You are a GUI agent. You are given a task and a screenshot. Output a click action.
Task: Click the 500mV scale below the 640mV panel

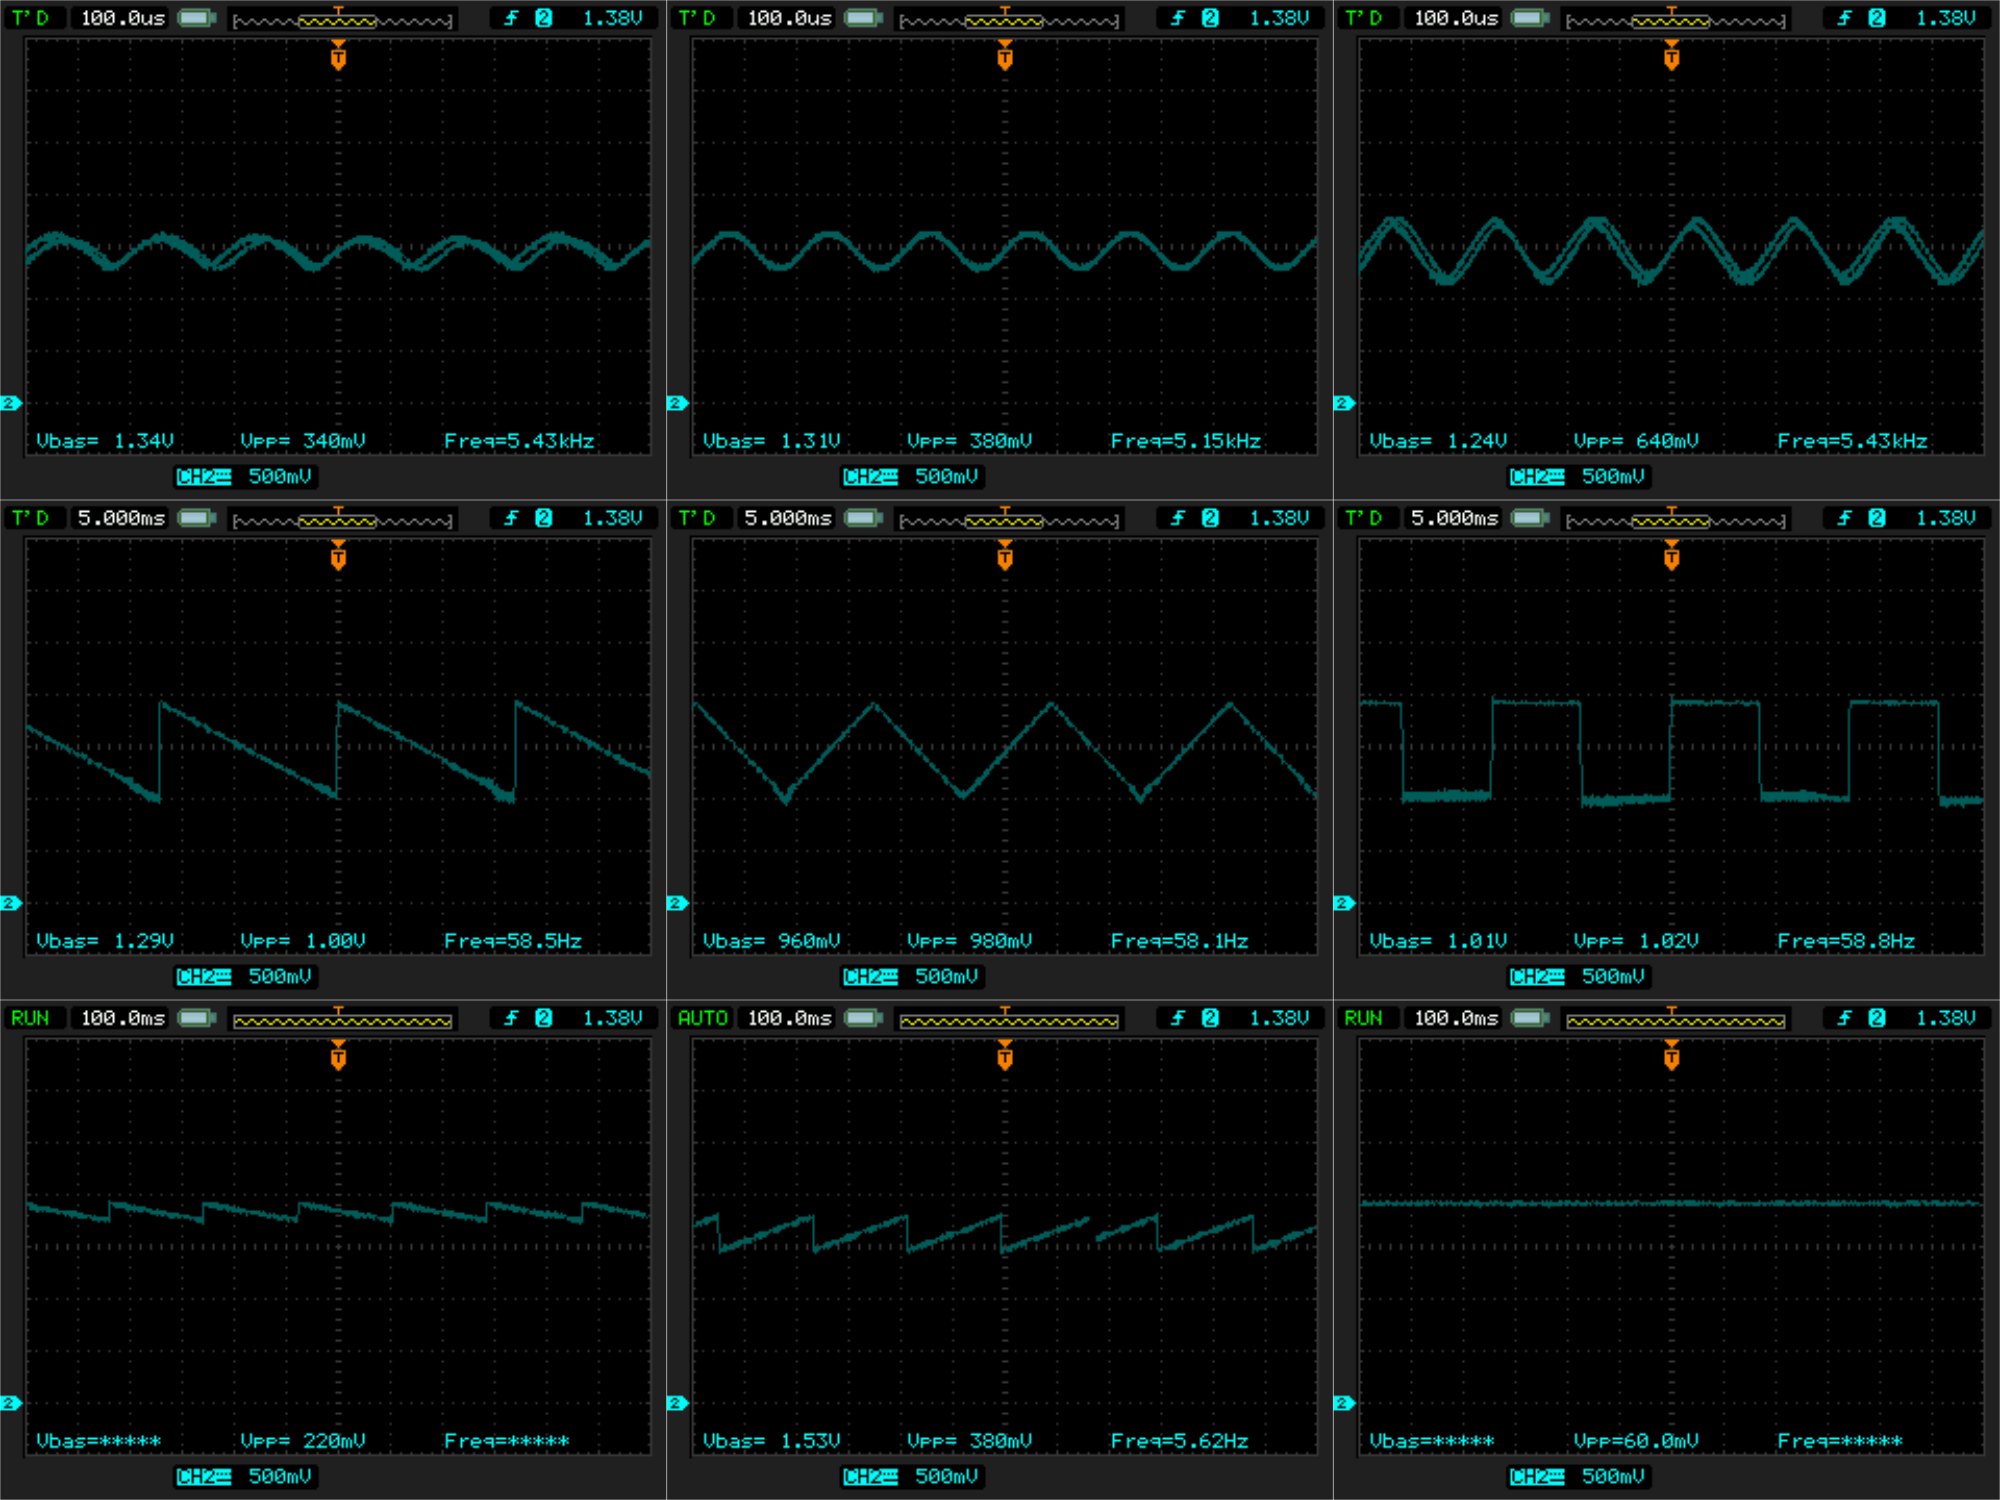(x=1613, y=477)
